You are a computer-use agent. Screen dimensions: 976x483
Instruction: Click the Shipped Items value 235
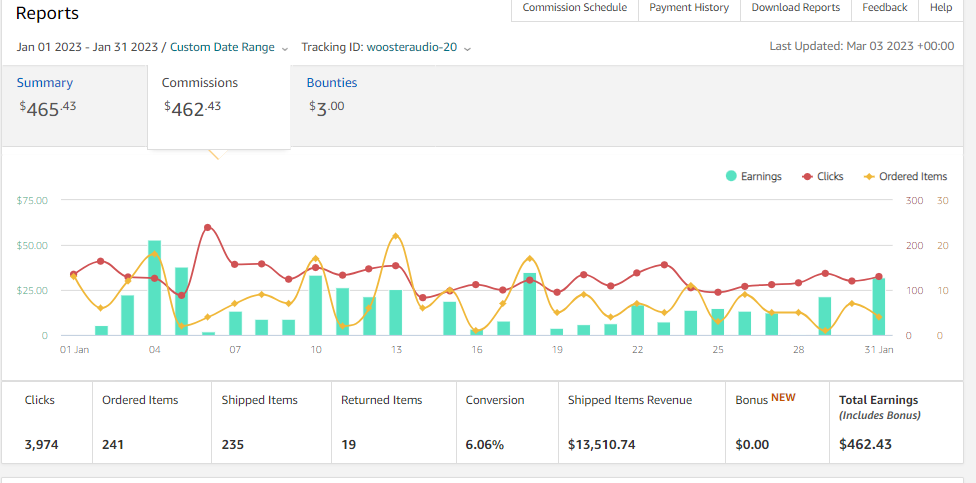233,444
